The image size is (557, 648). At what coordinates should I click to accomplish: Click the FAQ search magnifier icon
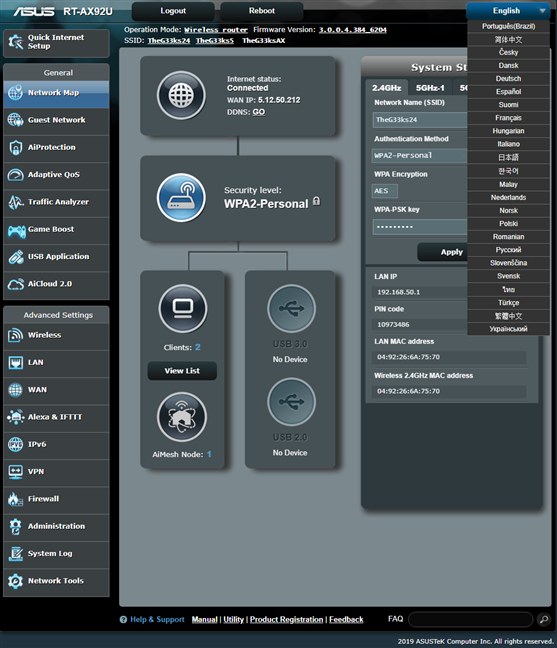[544, 619]
